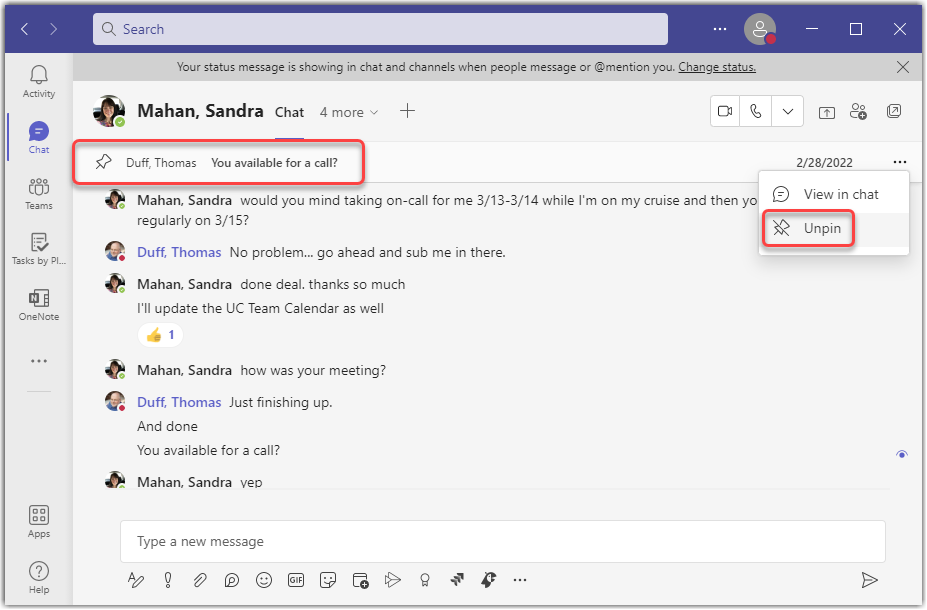Open the GIF picker

pyautogui.click(x=296, y=579)
